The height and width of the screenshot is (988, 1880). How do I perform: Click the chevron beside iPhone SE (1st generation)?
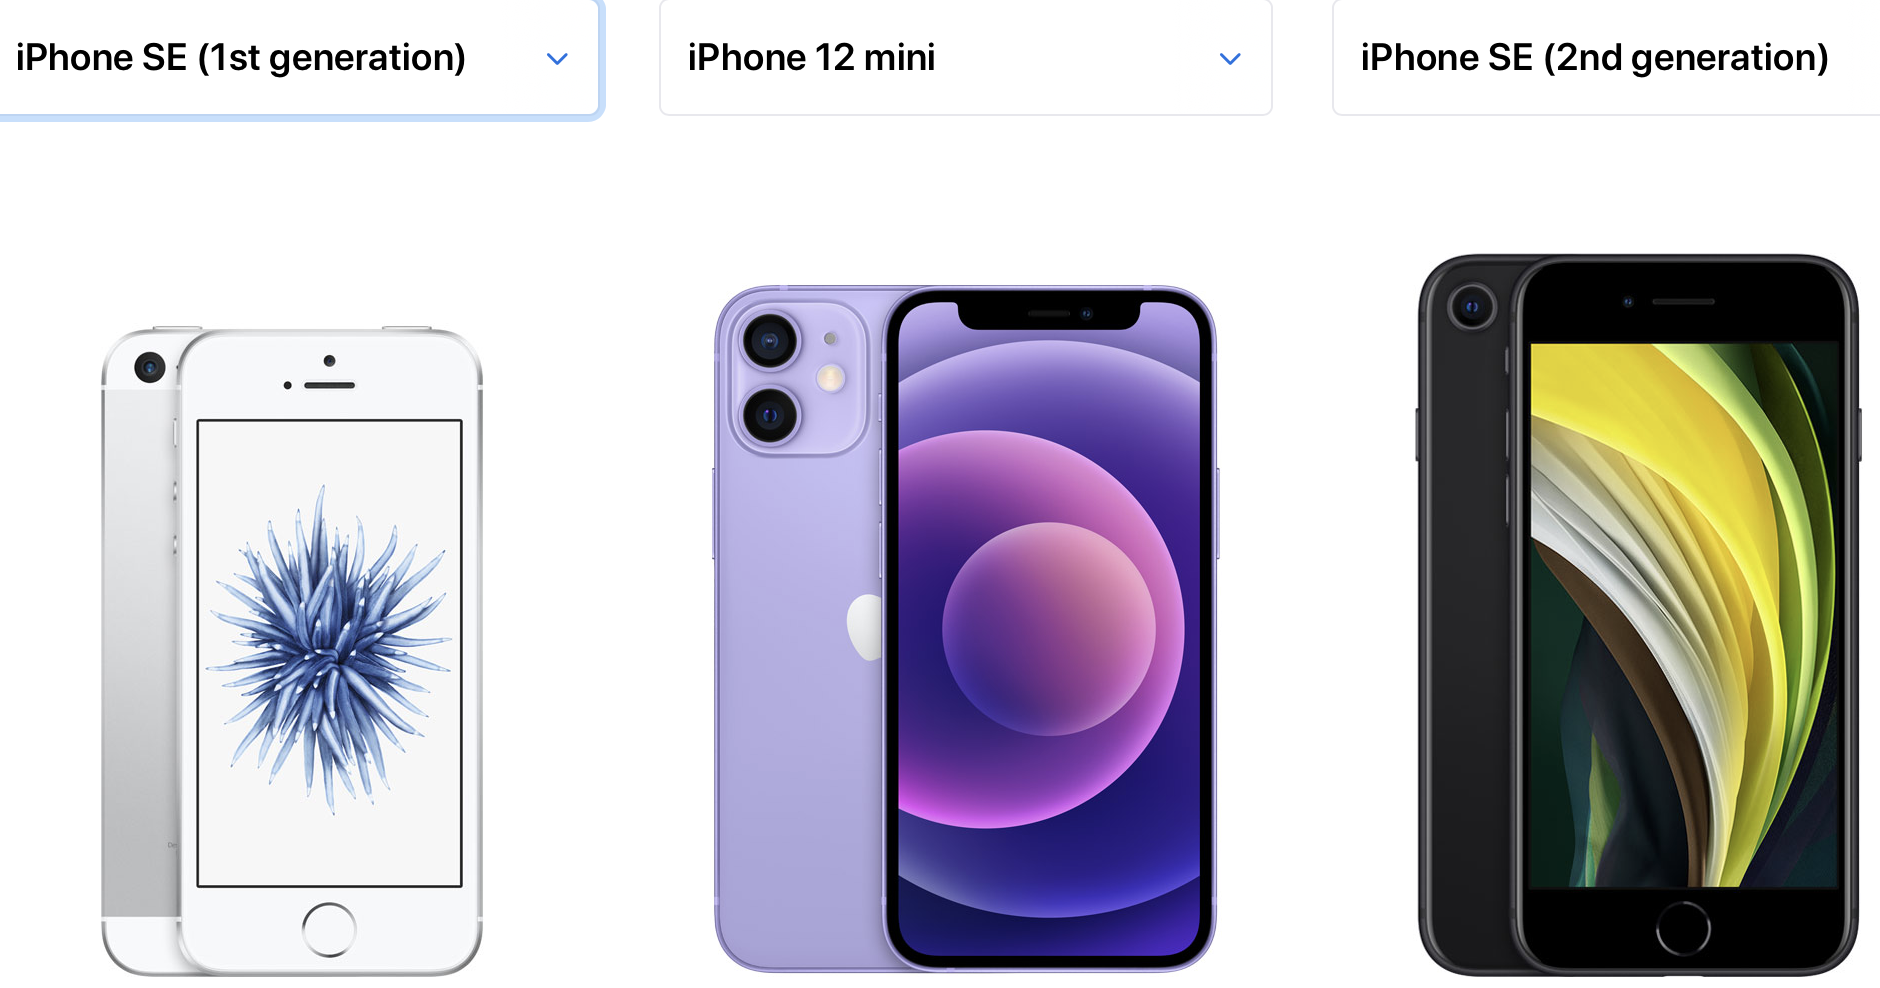[557, 59]
